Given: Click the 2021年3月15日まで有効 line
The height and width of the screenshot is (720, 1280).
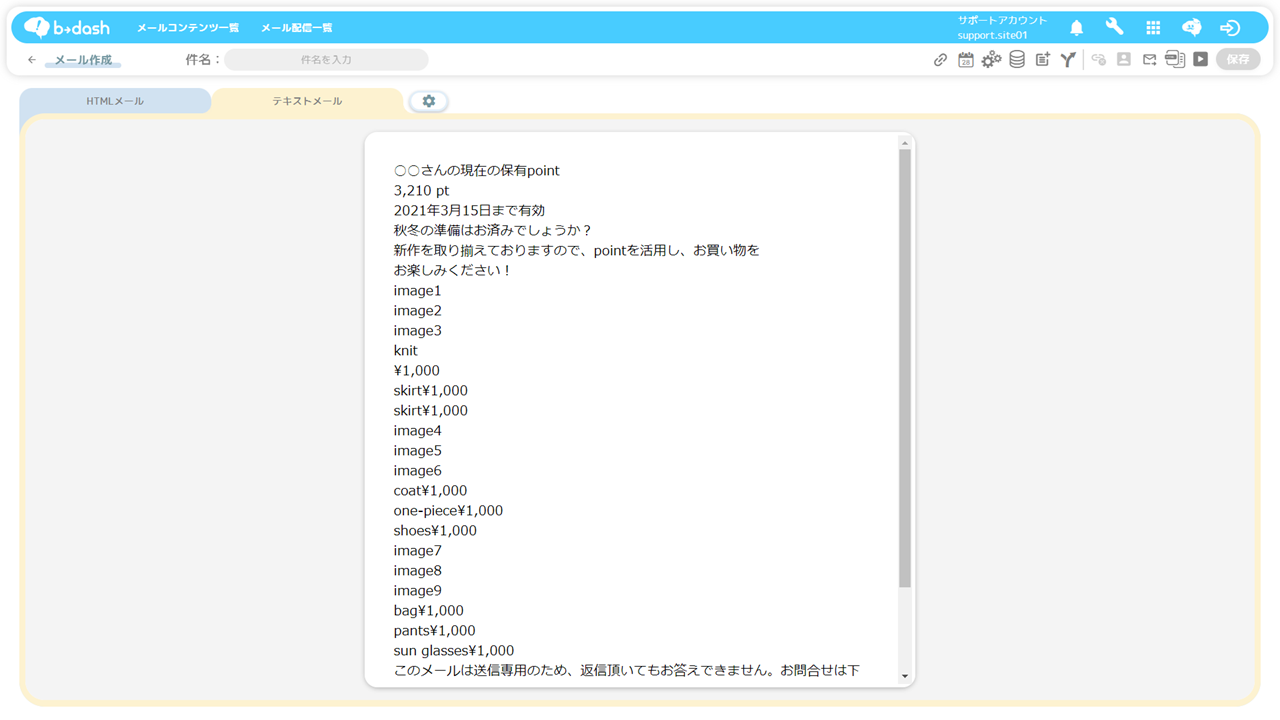Looking at the screenshot, I should point(469,211).
